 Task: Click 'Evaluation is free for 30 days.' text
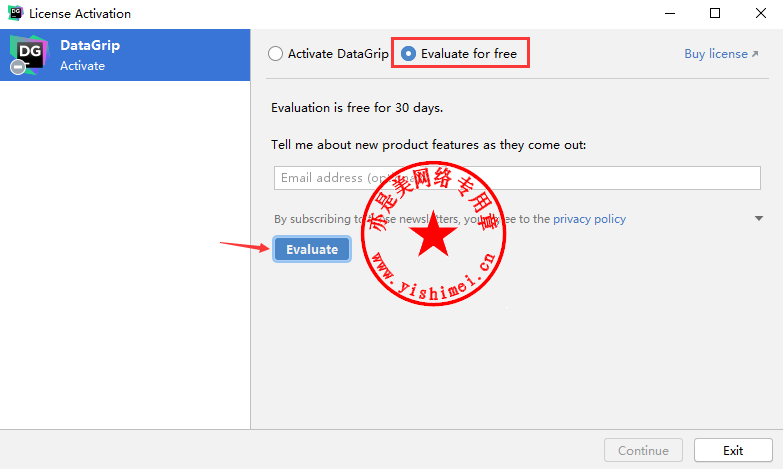click(x=357, y=108)
